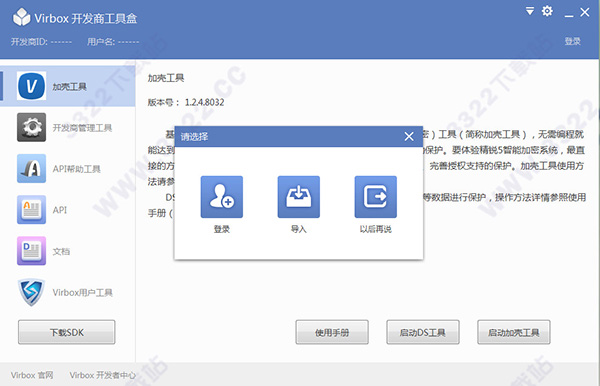The image size is (600, 386).
Task: Click the 导入 label under dialog icon
Action: [298, 229]
